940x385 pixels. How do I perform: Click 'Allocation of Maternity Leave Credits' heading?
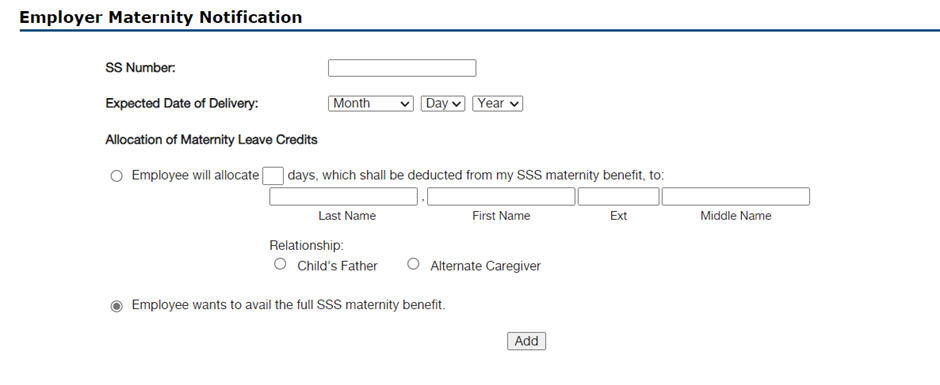pyautogui.click(x=211, y=140)
